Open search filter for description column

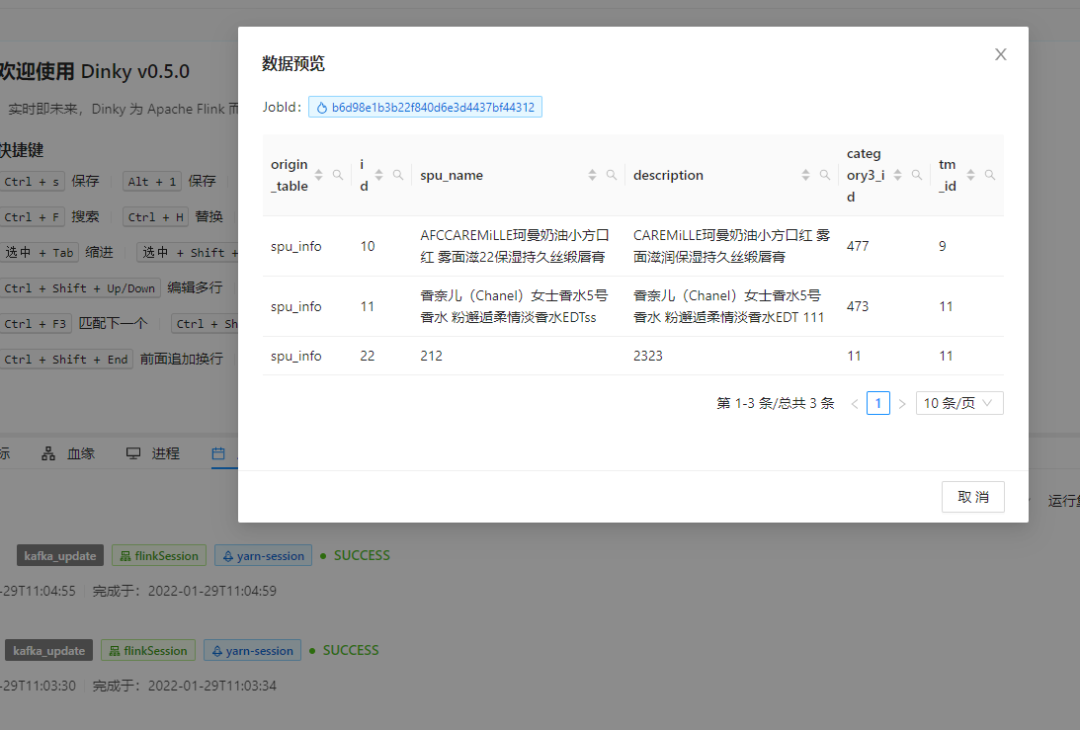point(825,175)
